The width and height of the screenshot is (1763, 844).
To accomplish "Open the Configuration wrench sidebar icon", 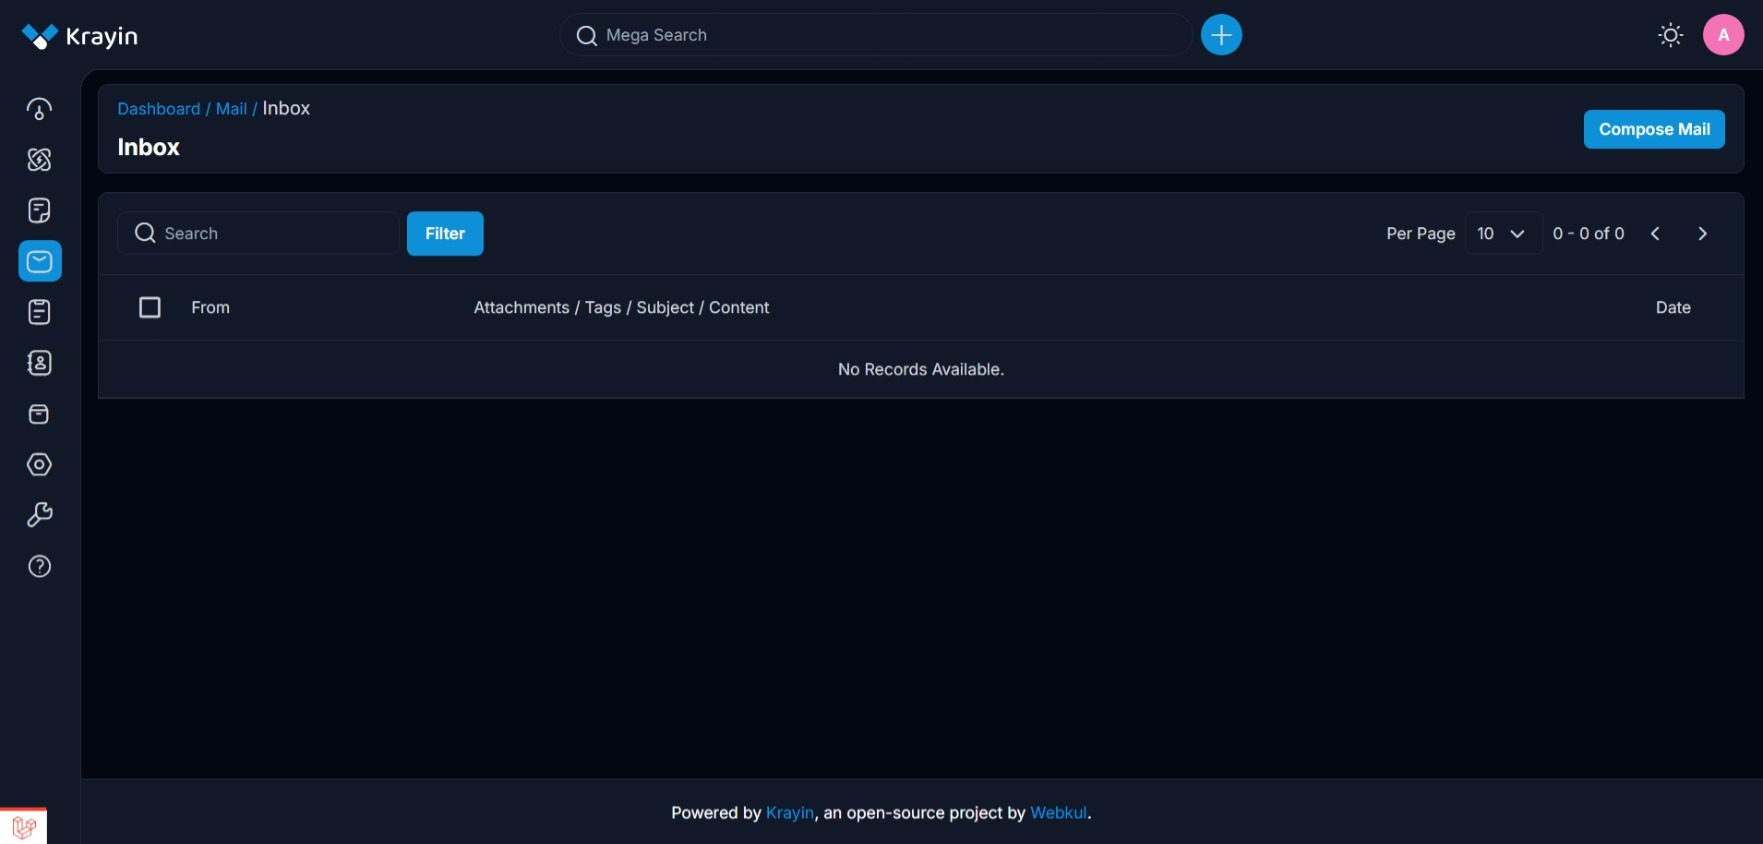I will pyautogui.click(x=39, y=515).
